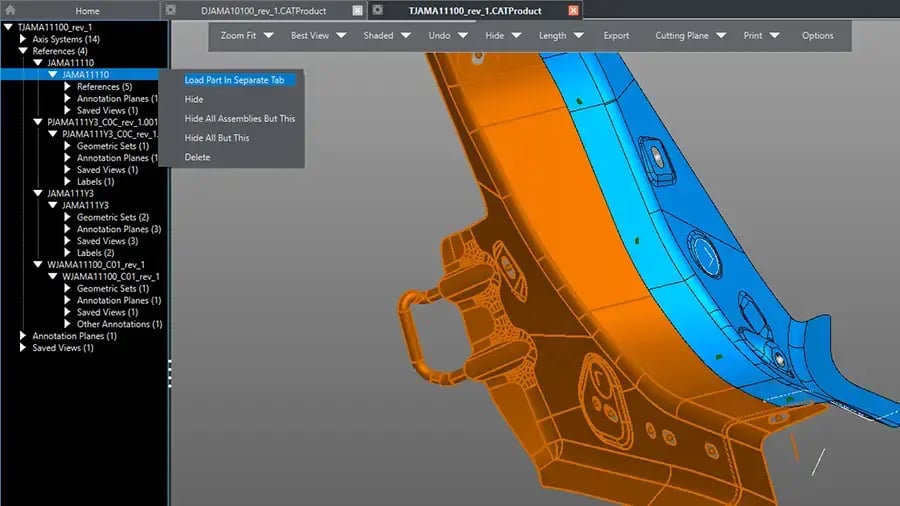The width and height of the screenshot is (900, 506).
Task: Choose Delete from the context menu
Action: point(197,157)
